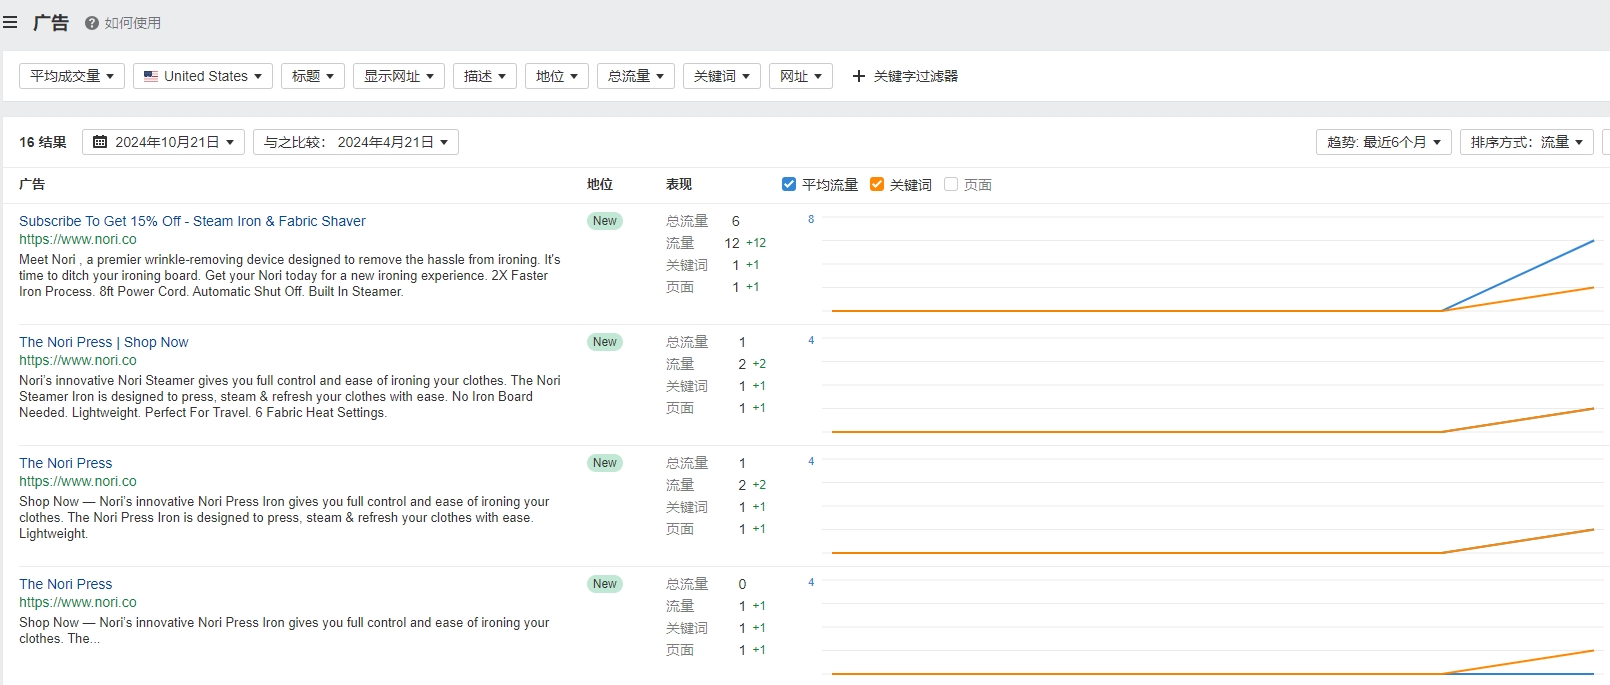1610x685 pixels.
Task: Click the 16 结果 results count
Action: tap(43, 142)
